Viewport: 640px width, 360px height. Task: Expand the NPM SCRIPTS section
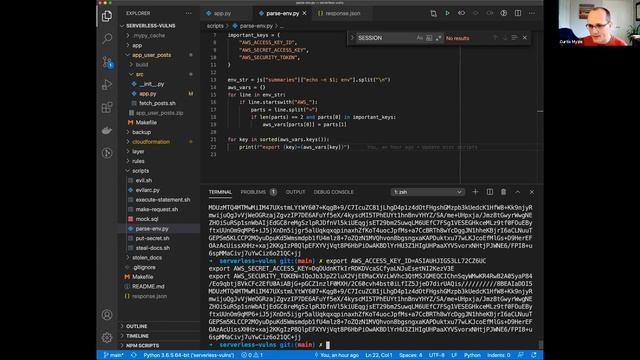pyautogui.click(x=142, y=345)
